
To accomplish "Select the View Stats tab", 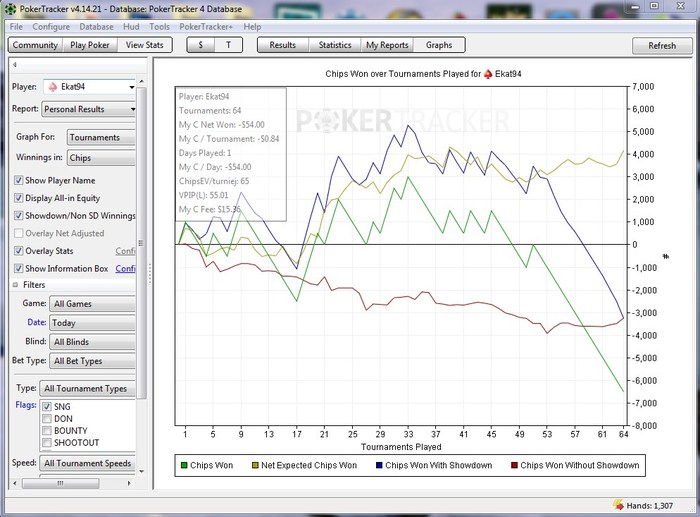I will 144,45.
